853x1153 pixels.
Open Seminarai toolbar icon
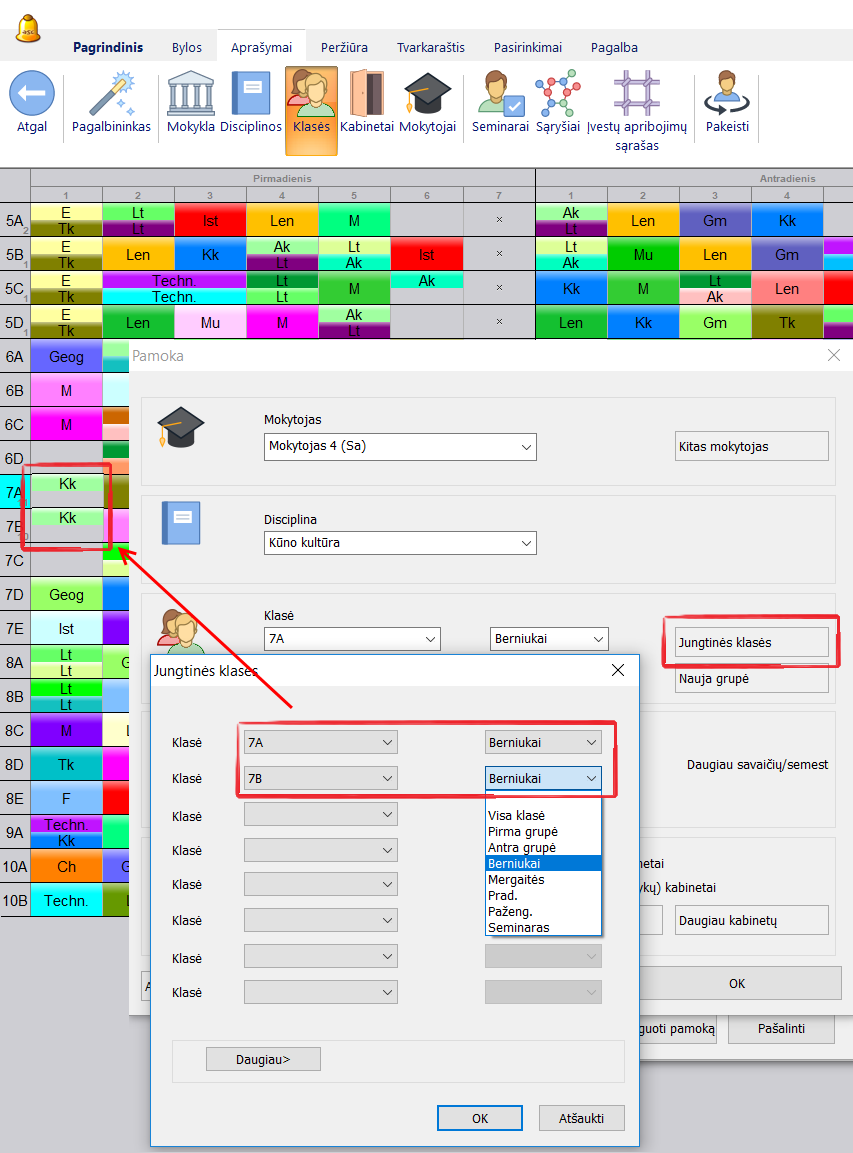pos(499,96)
